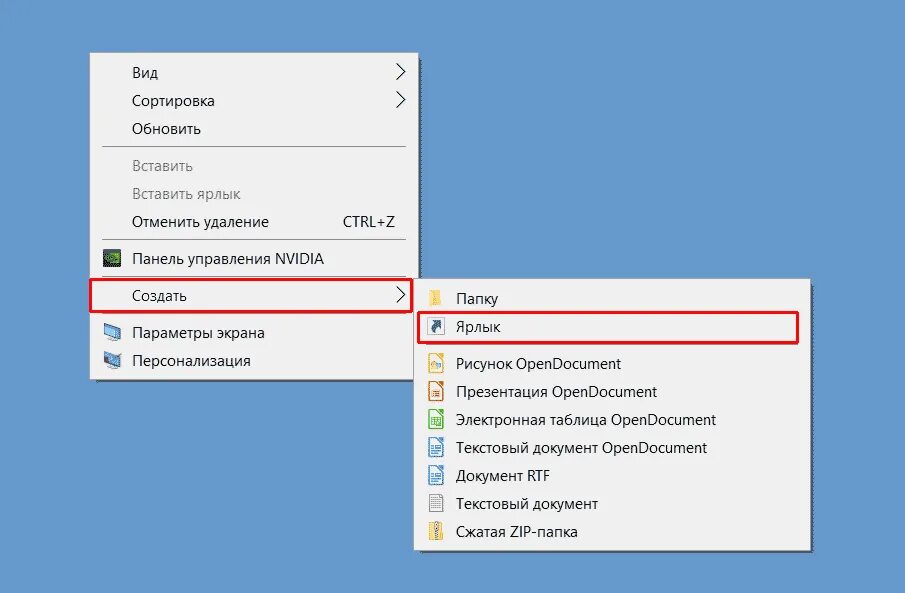The image size is (905, 593).
Task: Click the zipped folder icon for Сжатая ZIP-папка
Action: pos(436,531)
